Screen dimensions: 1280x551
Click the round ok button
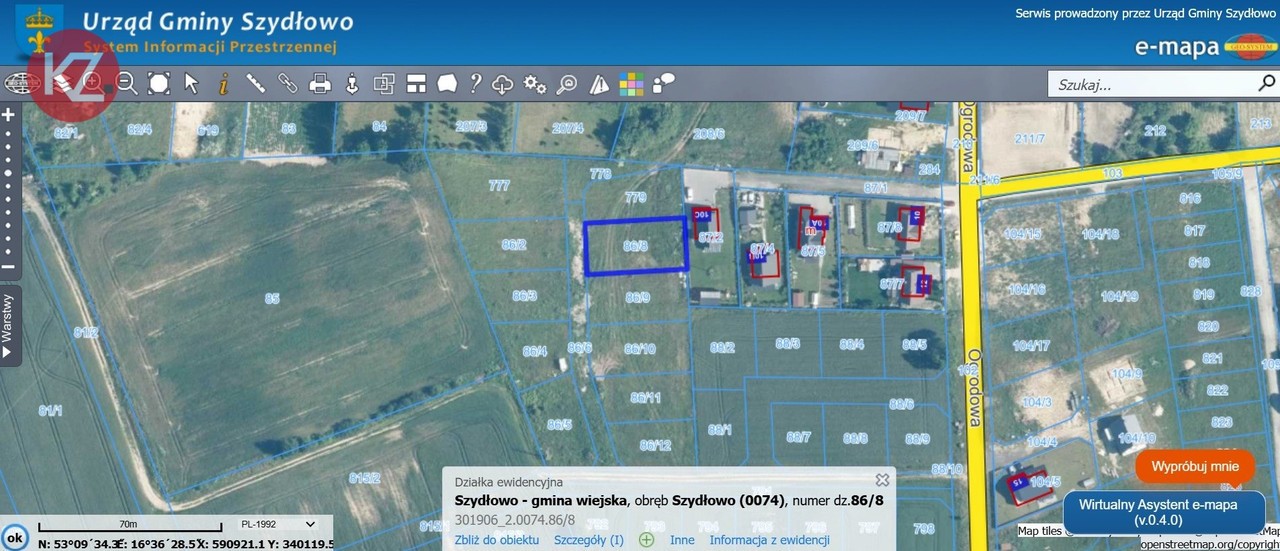pos(14,537)
